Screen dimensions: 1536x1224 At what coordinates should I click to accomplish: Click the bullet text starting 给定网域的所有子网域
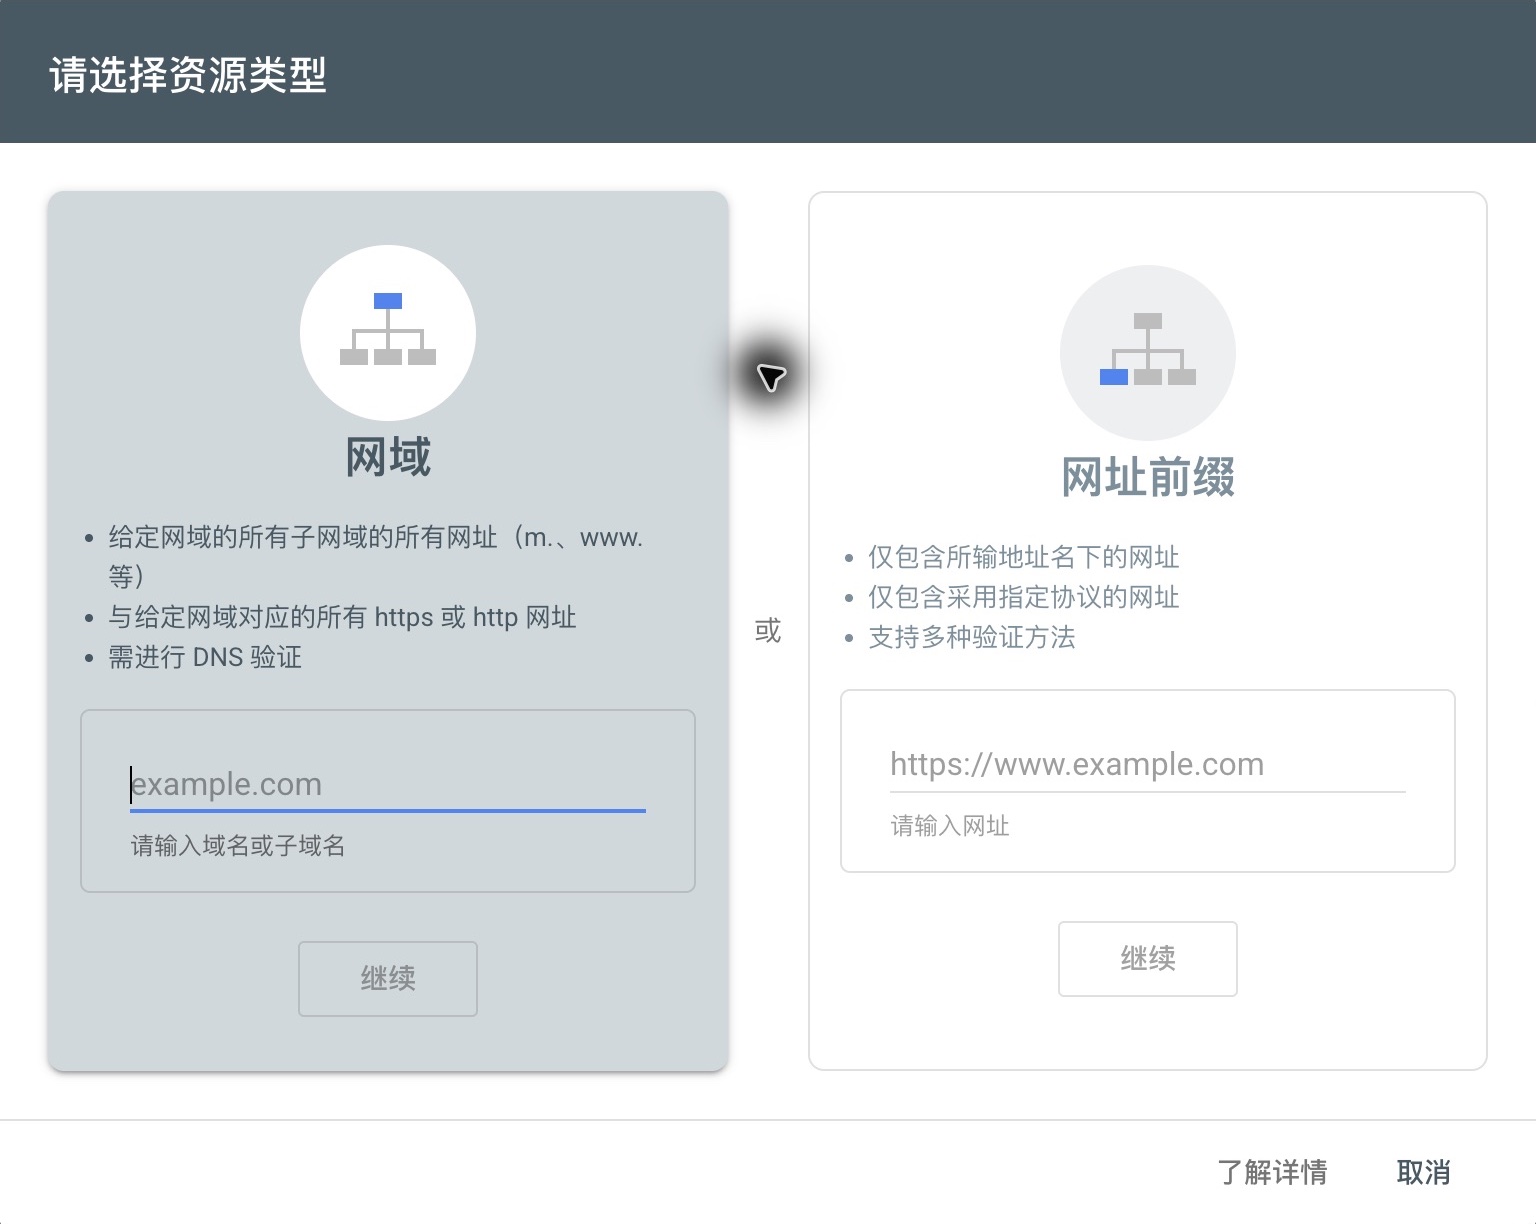click(376, 557)
